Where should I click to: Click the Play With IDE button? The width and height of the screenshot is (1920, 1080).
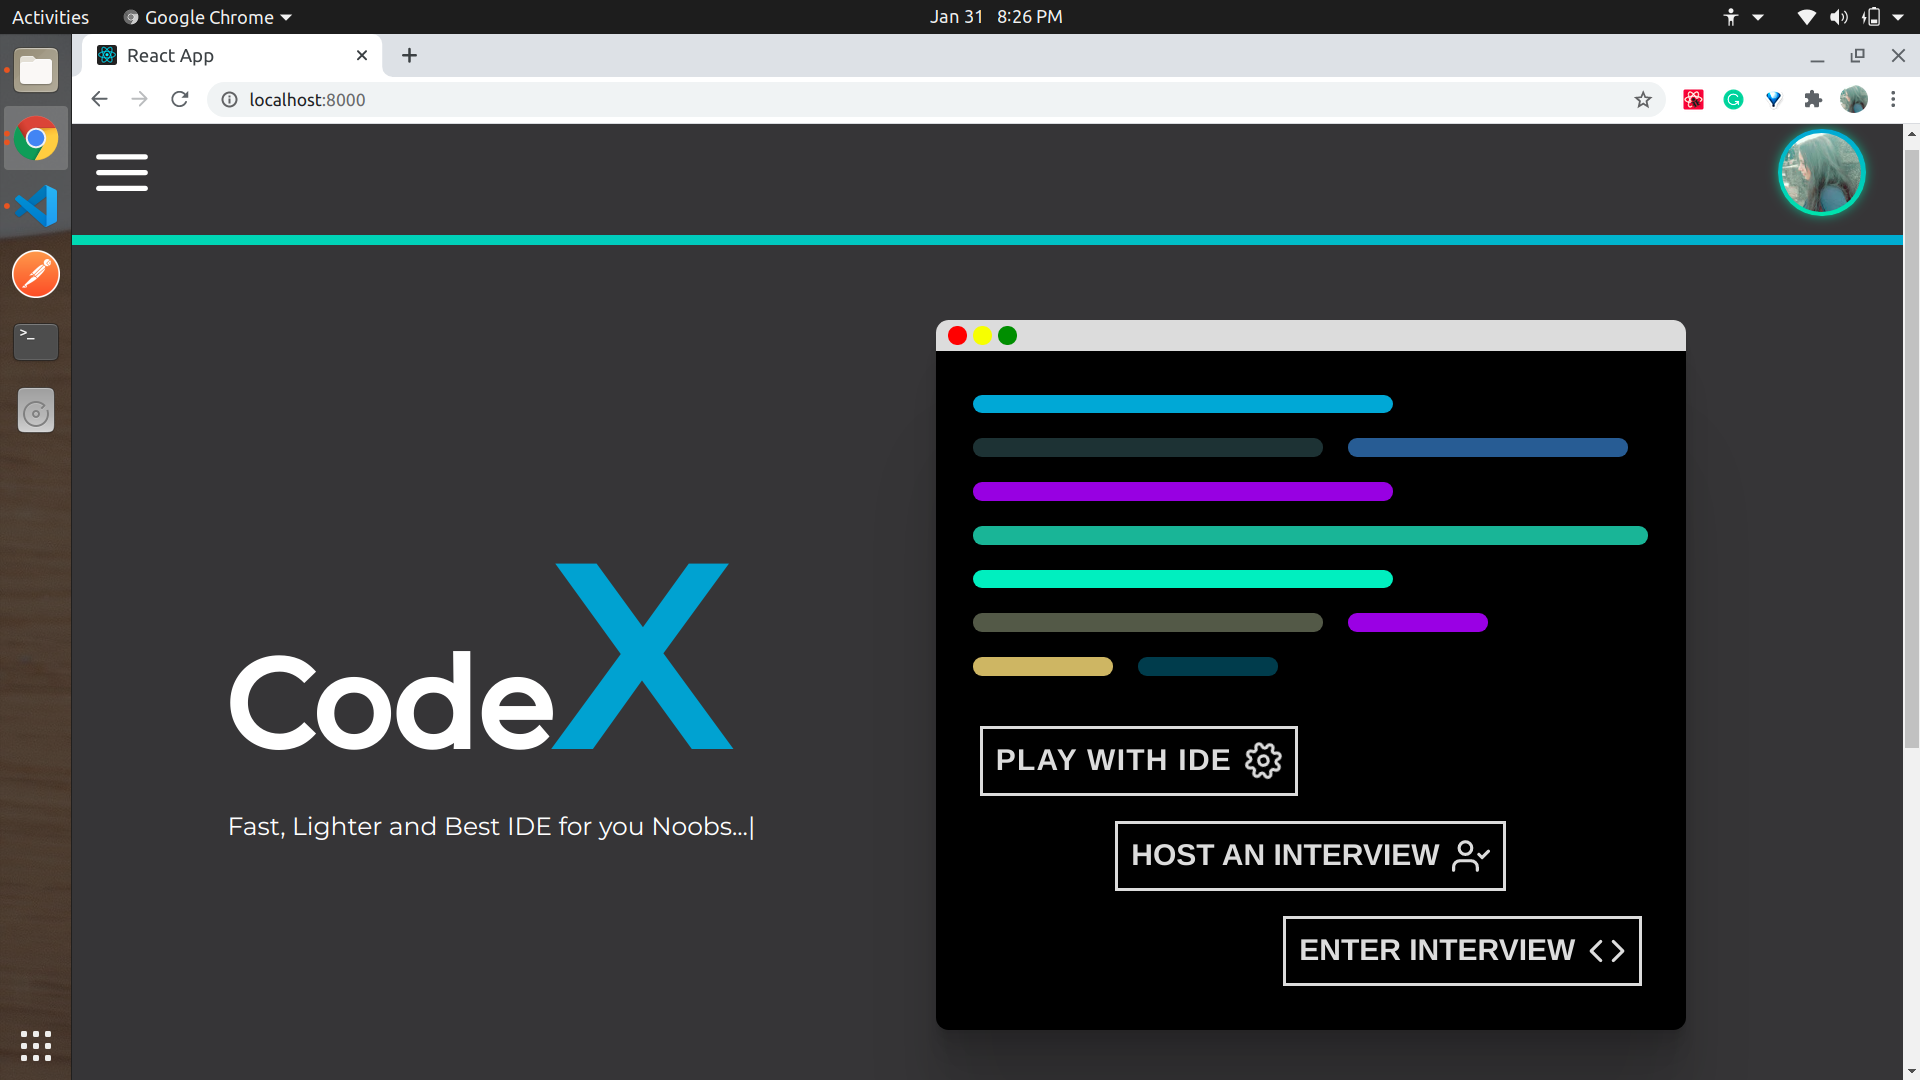click(x=1138, y=761)
